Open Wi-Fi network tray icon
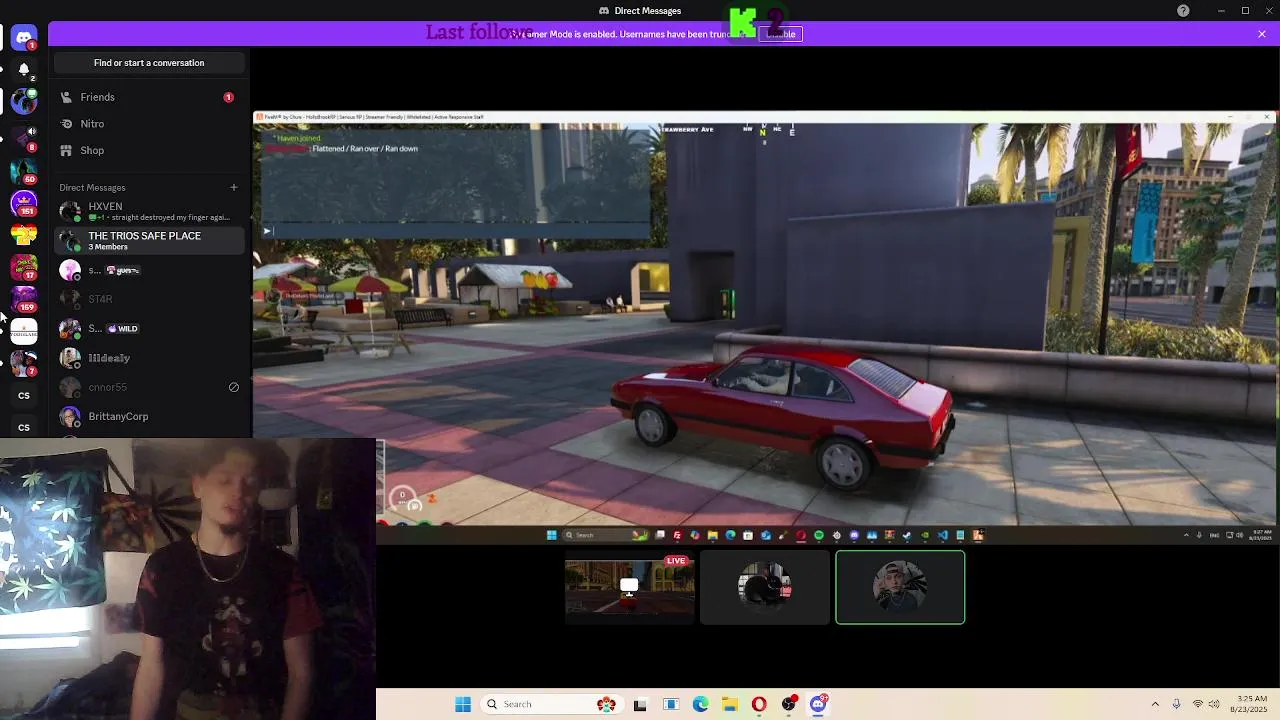1280x720 pixels. (x=1198, y=704)
